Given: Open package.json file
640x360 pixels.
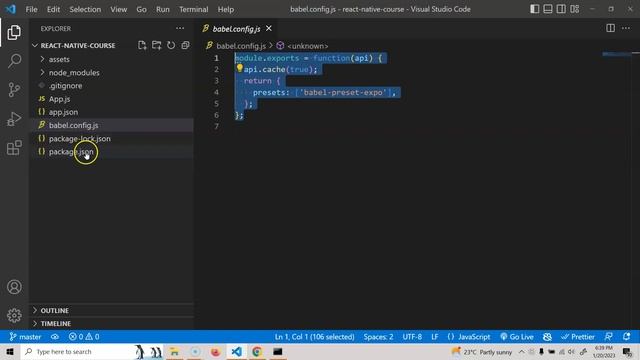Looking at the screenshot, I should coord(71,152).
